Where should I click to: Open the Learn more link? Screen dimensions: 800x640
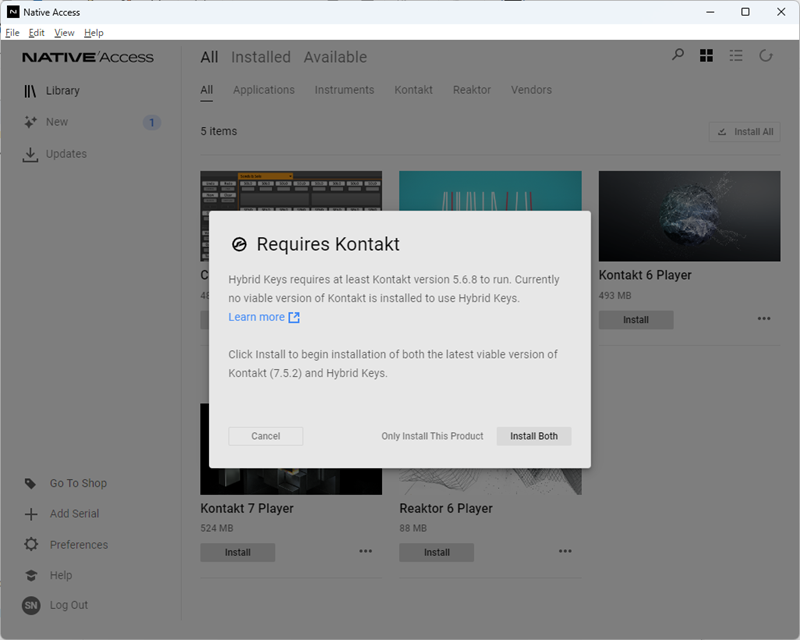point(257,317)
